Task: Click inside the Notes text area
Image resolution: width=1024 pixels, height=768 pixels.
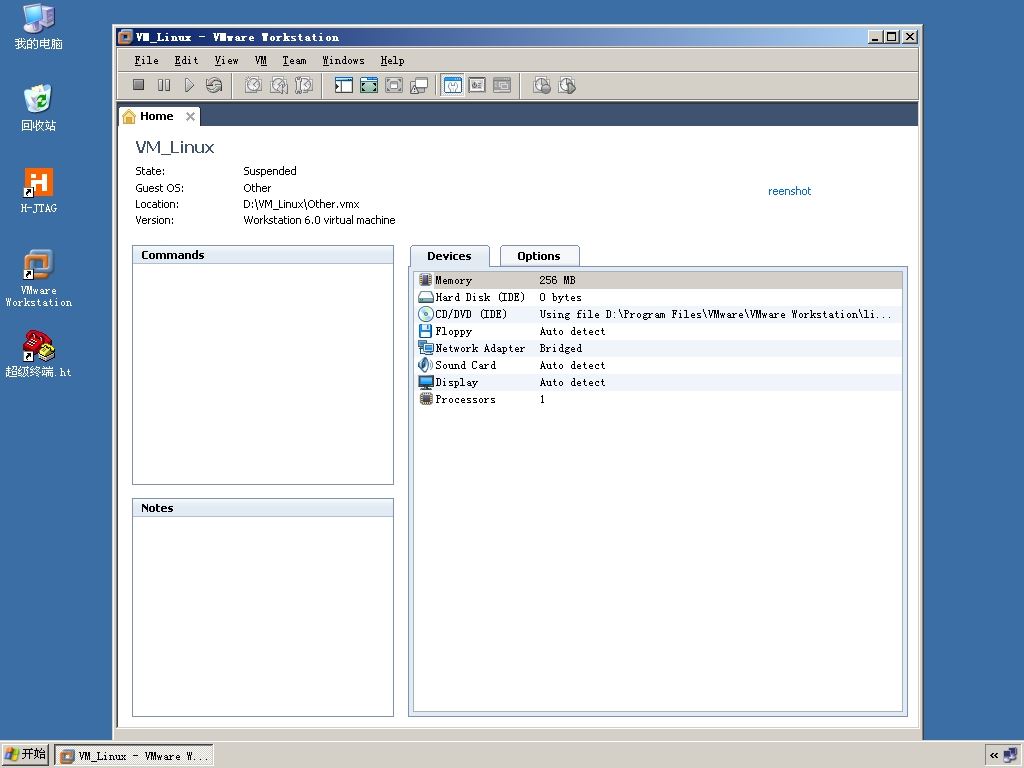Action: point(263,616)
